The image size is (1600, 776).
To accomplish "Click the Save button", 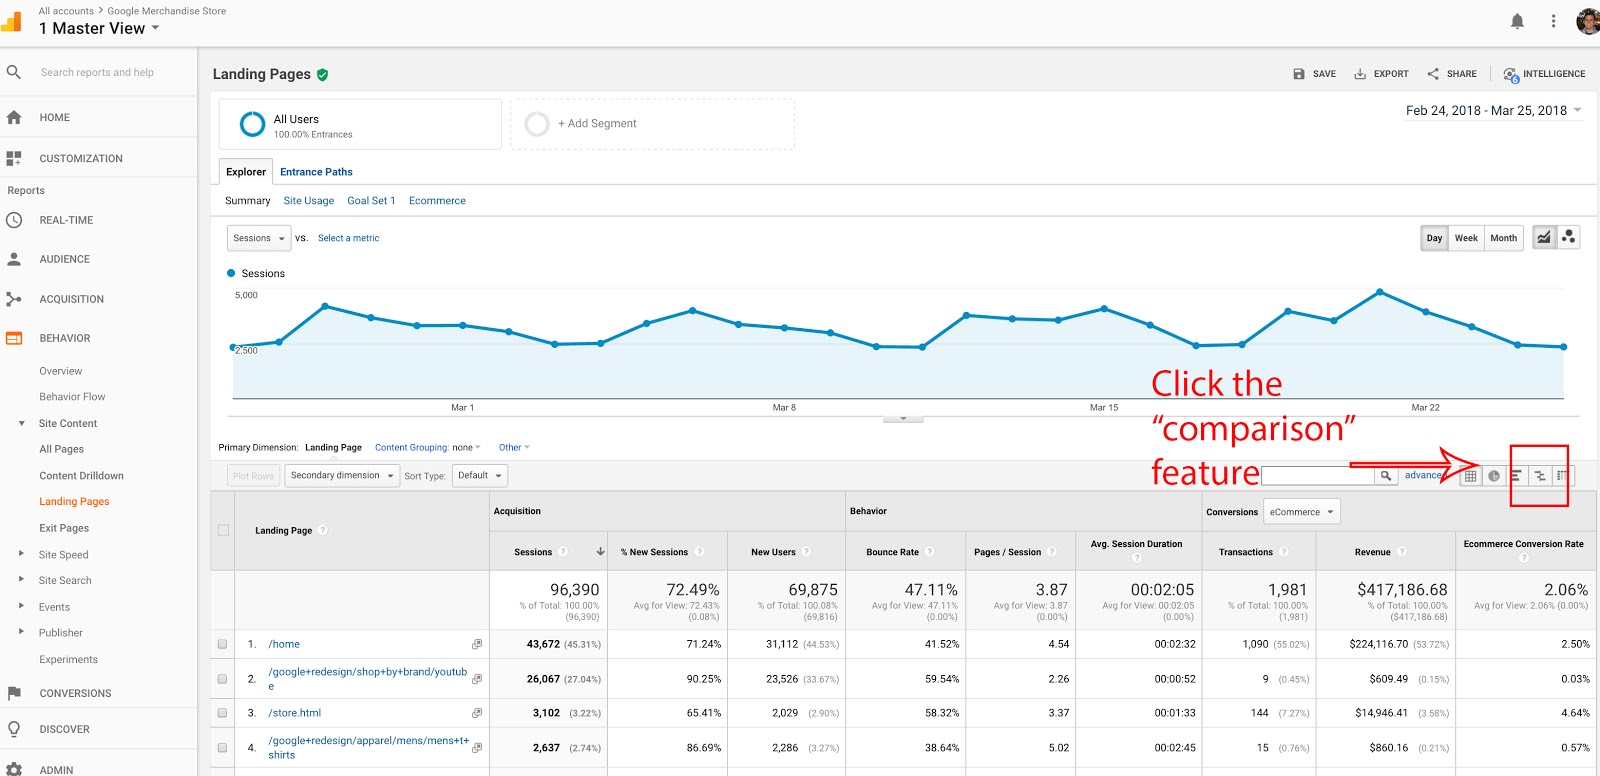I will pyautogui.click(x=1314, y=74).
